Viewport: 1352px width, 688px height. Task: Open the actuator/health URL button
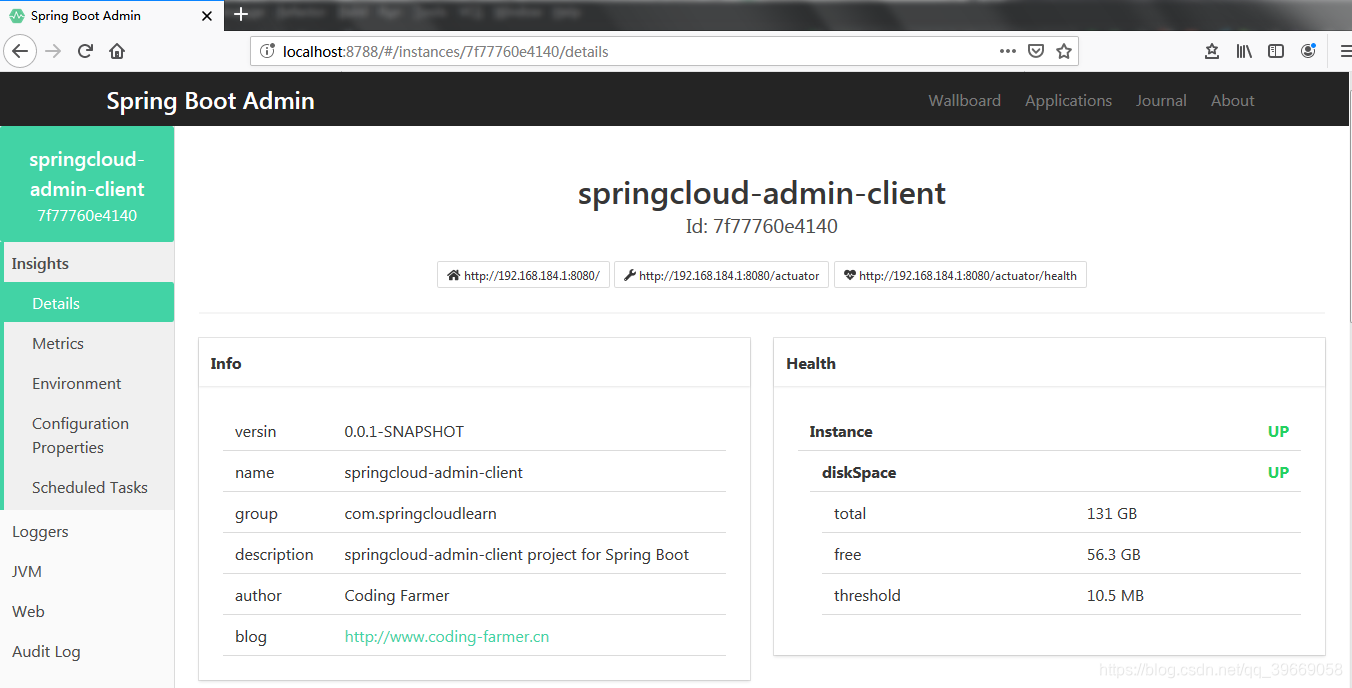pos(960,275)
